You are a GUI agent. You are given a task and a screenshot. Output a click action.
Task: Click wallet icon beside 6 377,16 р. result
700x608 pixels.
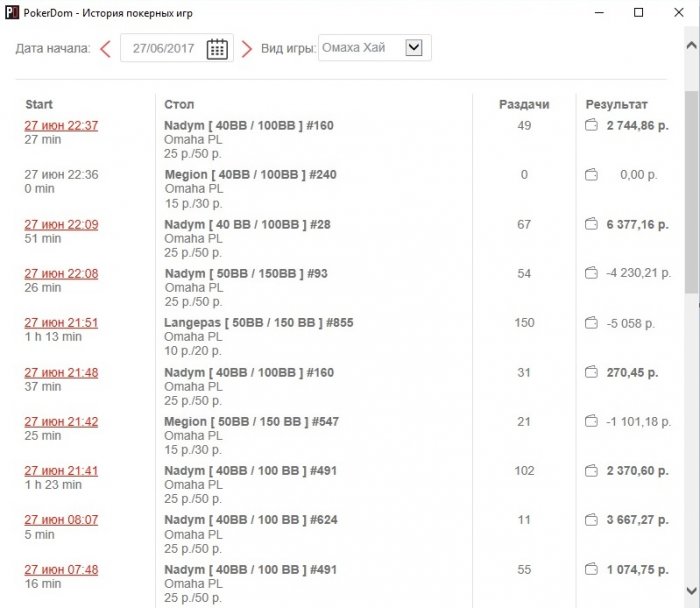point(591,224)
